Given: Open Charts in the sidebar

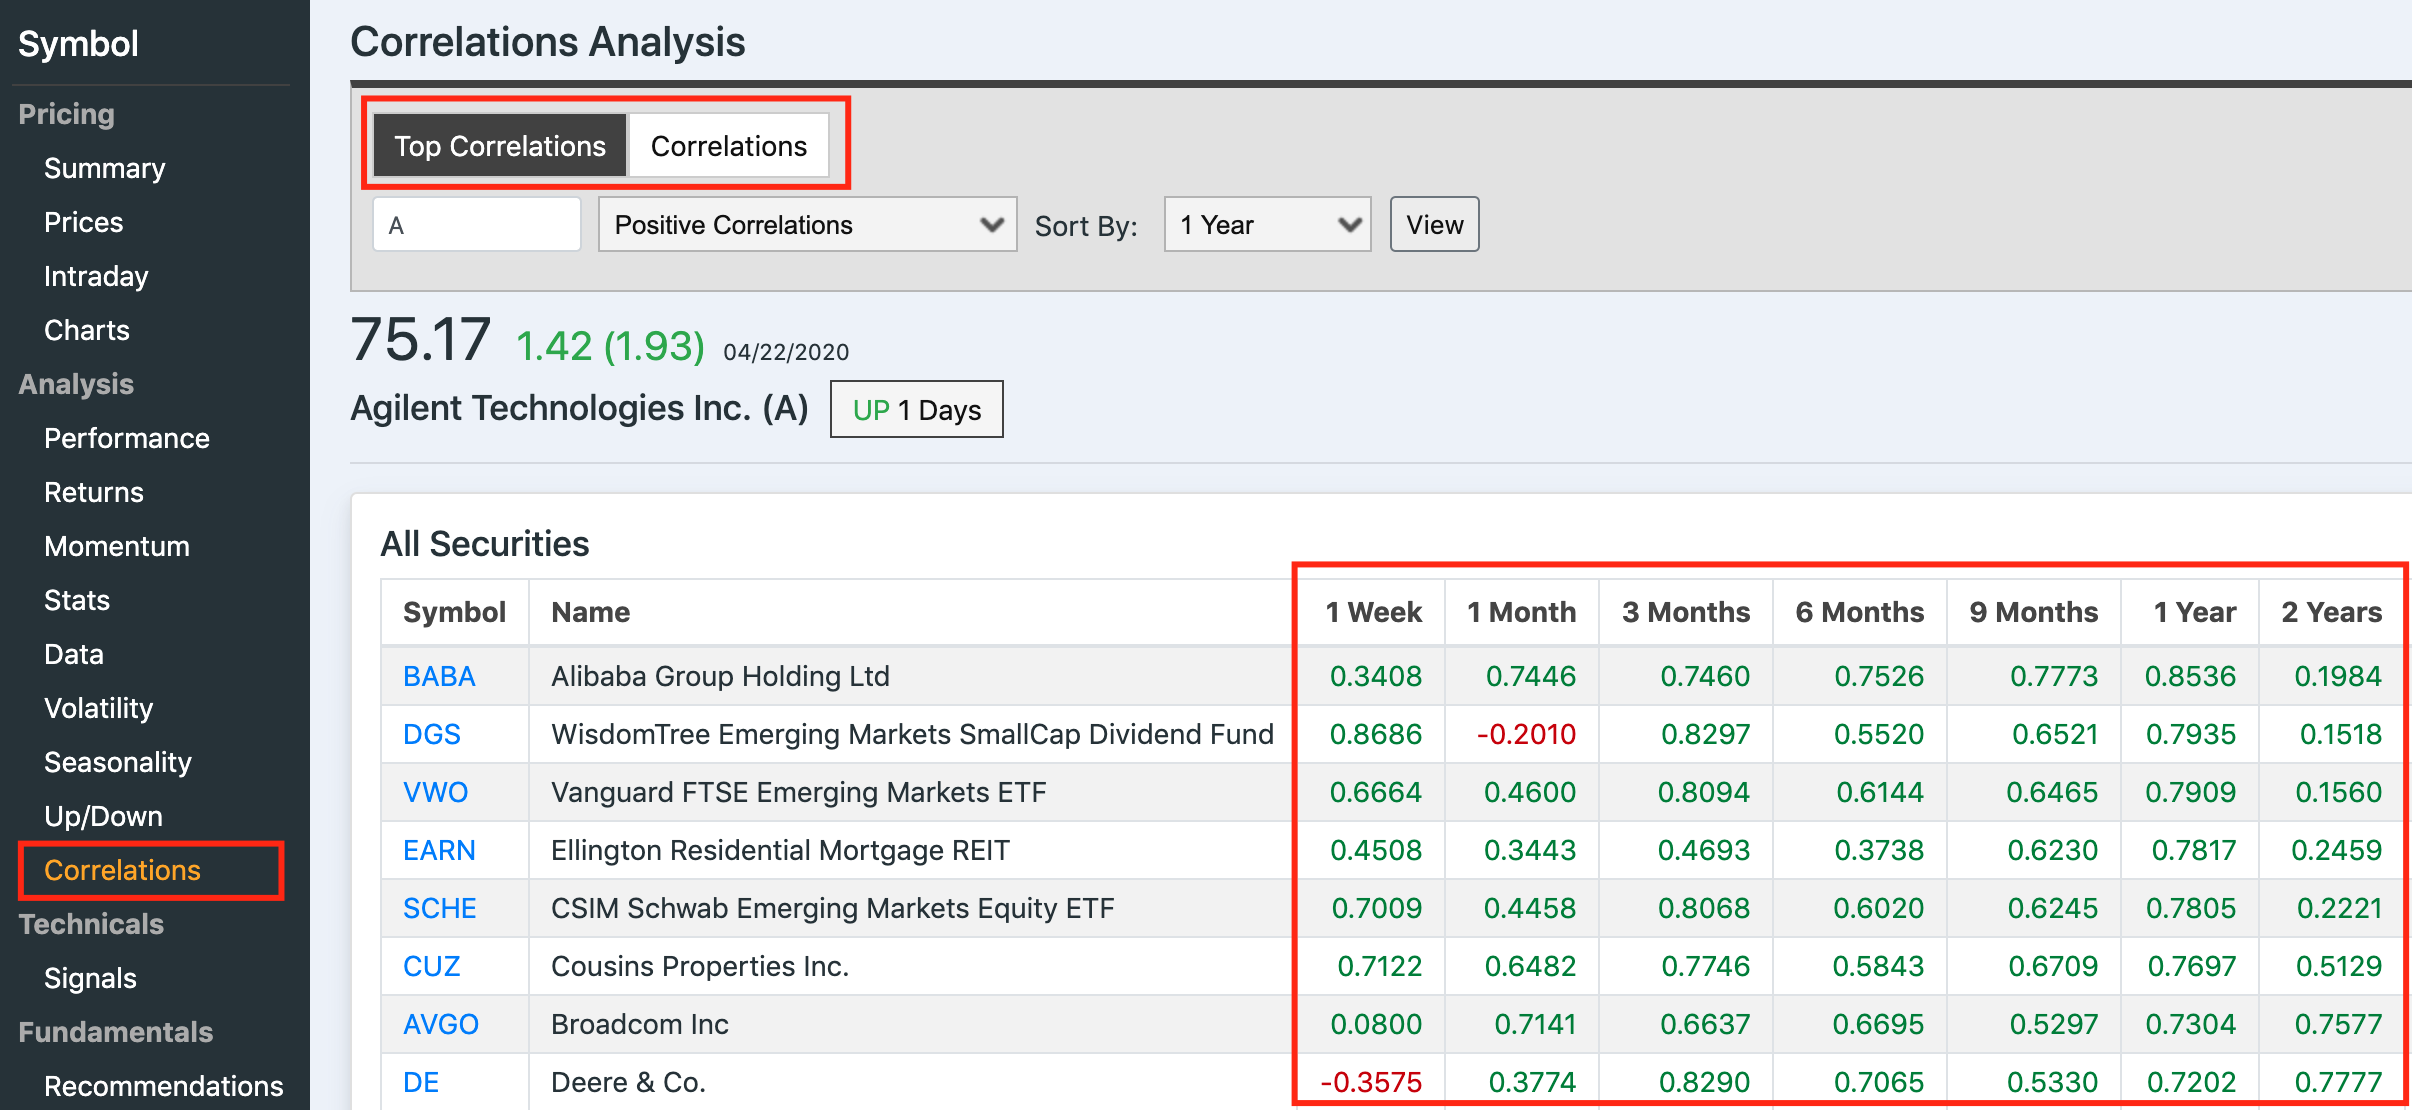Looking at the screenshot, I should 87,330.
